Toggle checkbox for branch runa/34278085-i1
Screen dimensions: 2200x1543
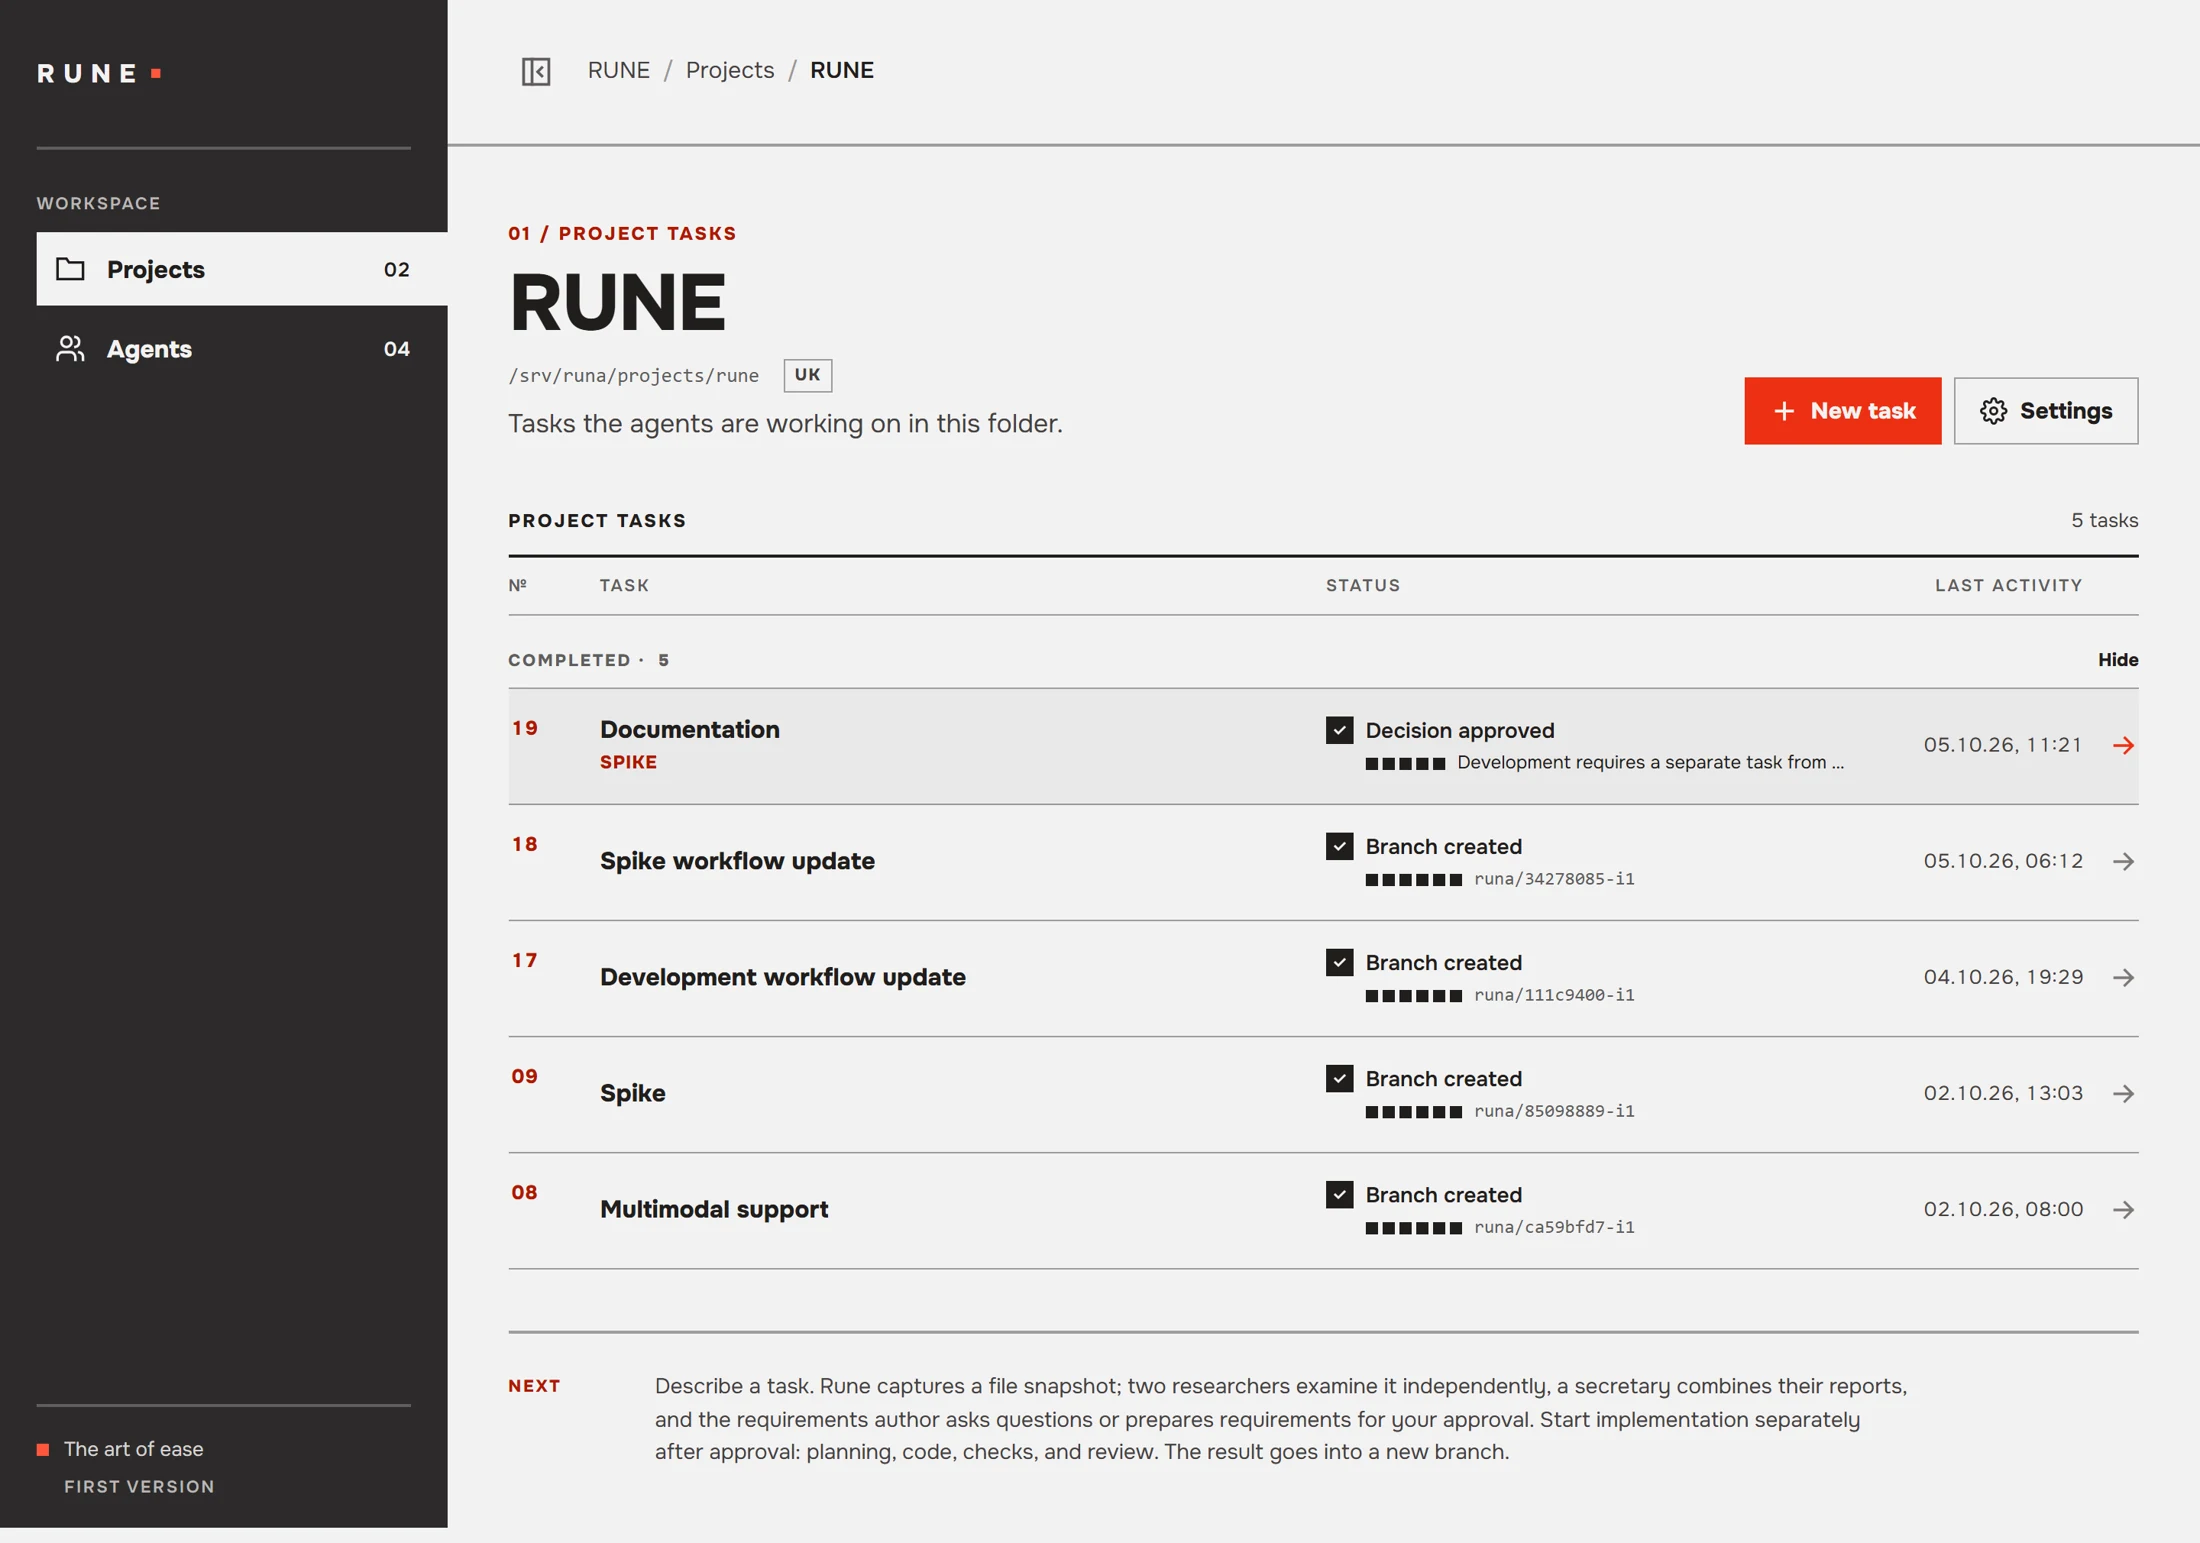1339,846
